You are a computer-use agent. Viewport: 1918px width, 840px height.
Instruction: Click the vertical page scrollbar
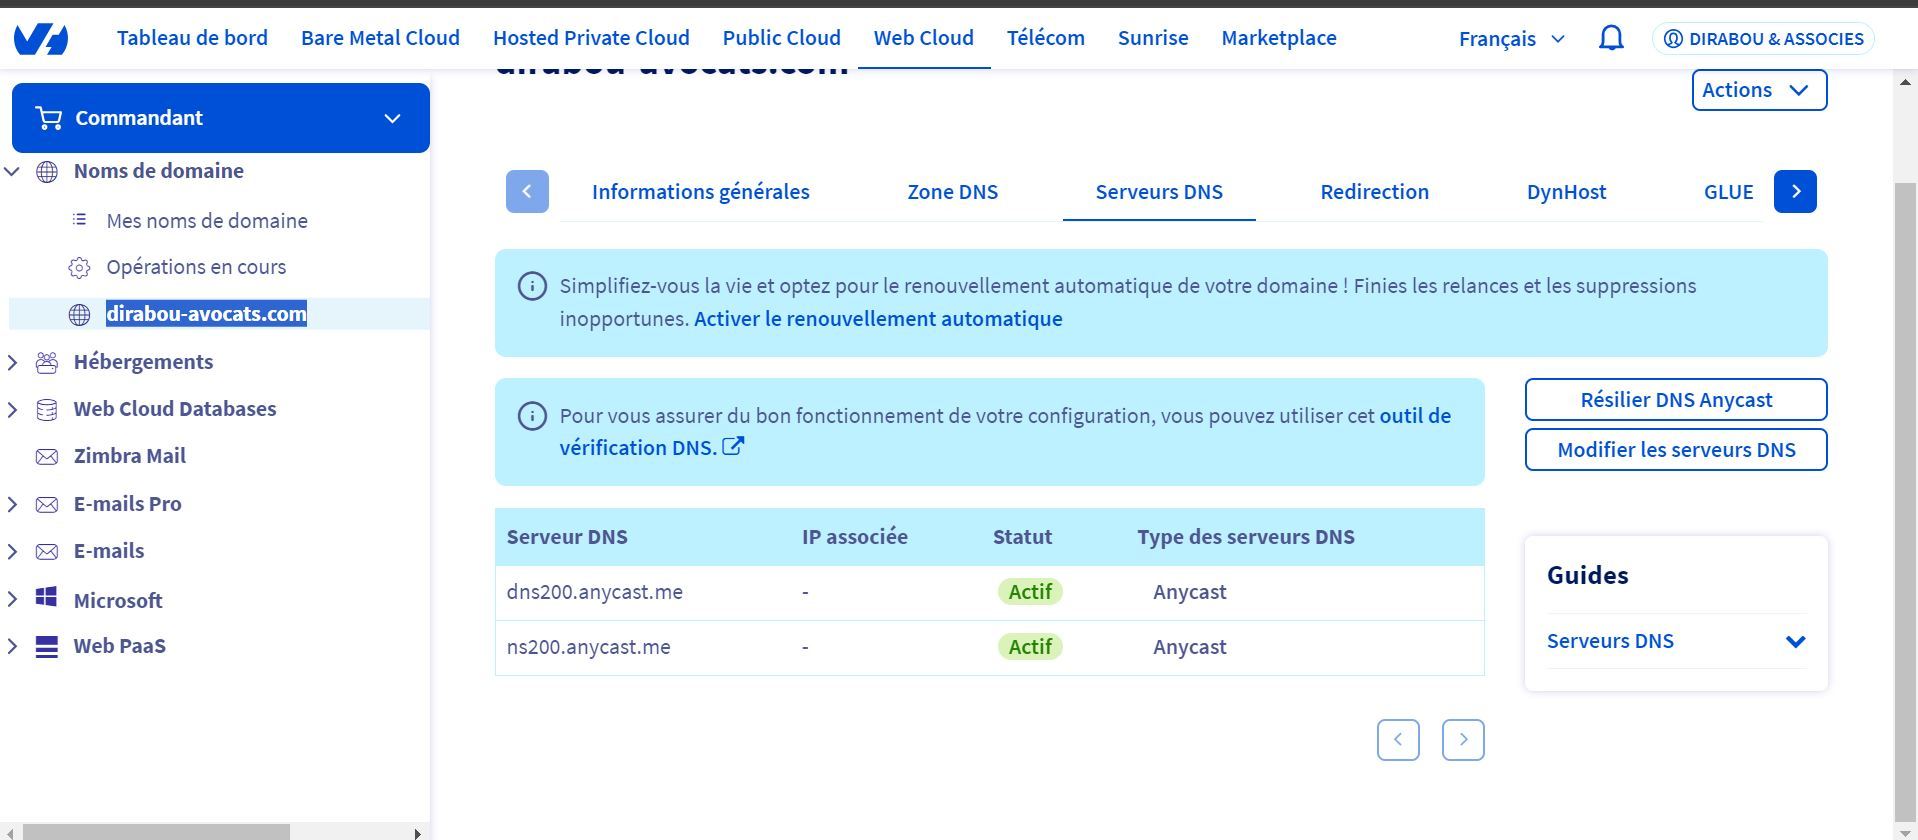click(x=1906, y=500)
